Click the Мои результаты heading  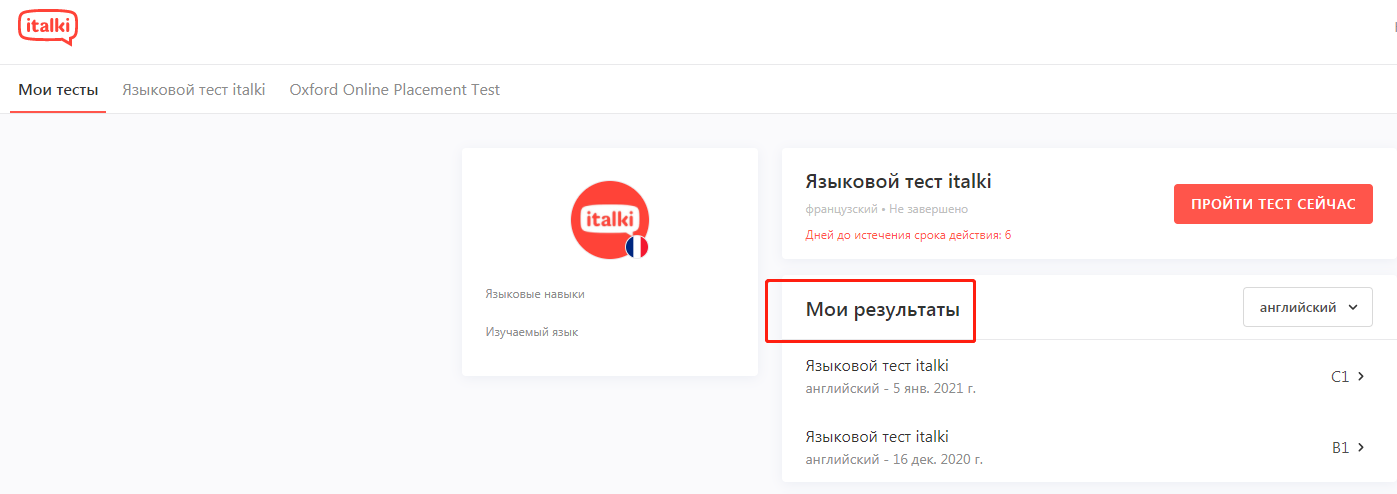(883, 310)
